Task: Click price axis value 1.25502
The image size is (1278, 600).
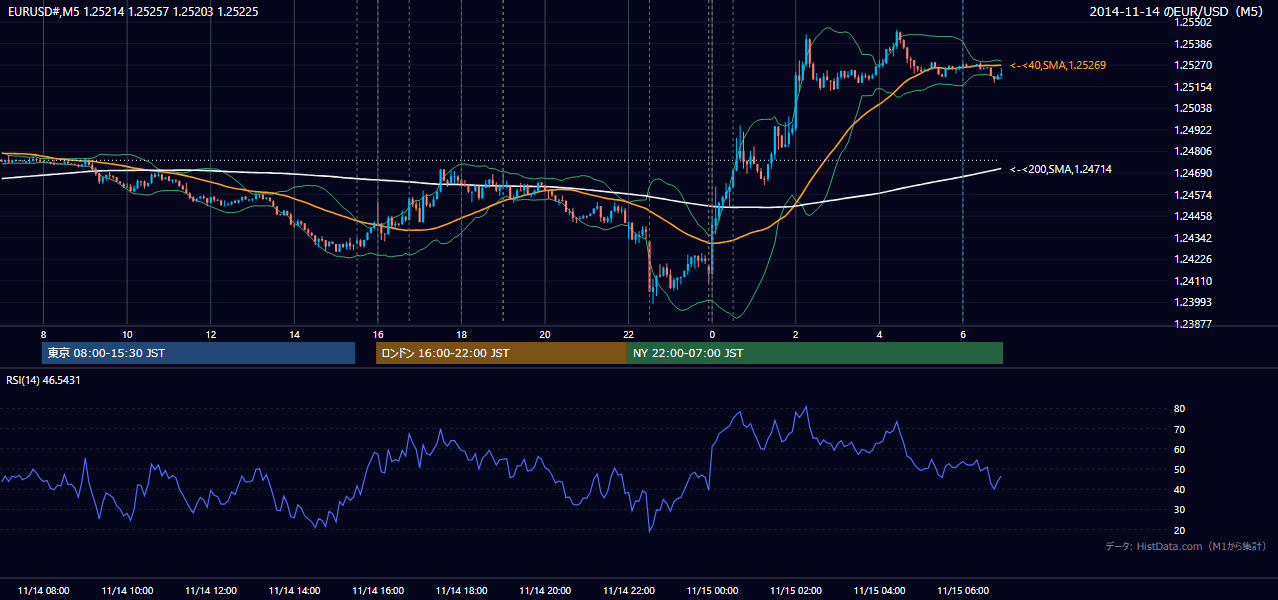Action: [1194, 22]
